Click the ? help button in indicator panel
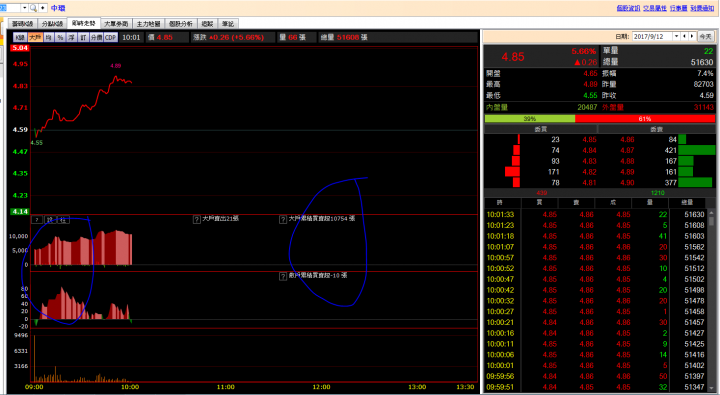Screen dimensions: 720x395 (36, 220)
